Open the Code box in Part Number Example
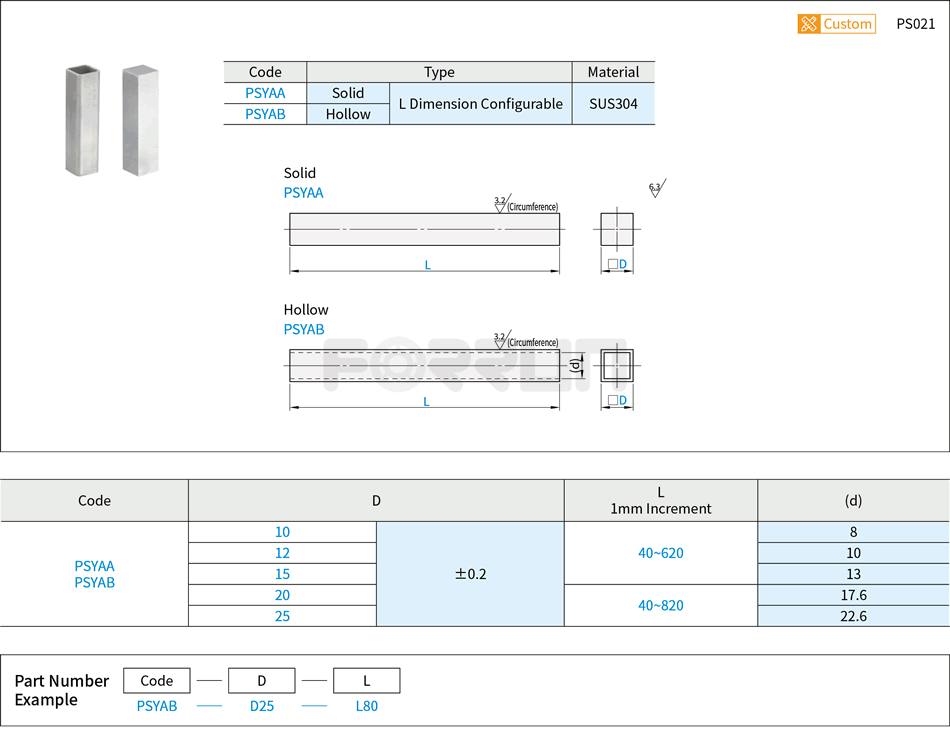The height and width of the screenshot is (730, 950). (156, 680)
